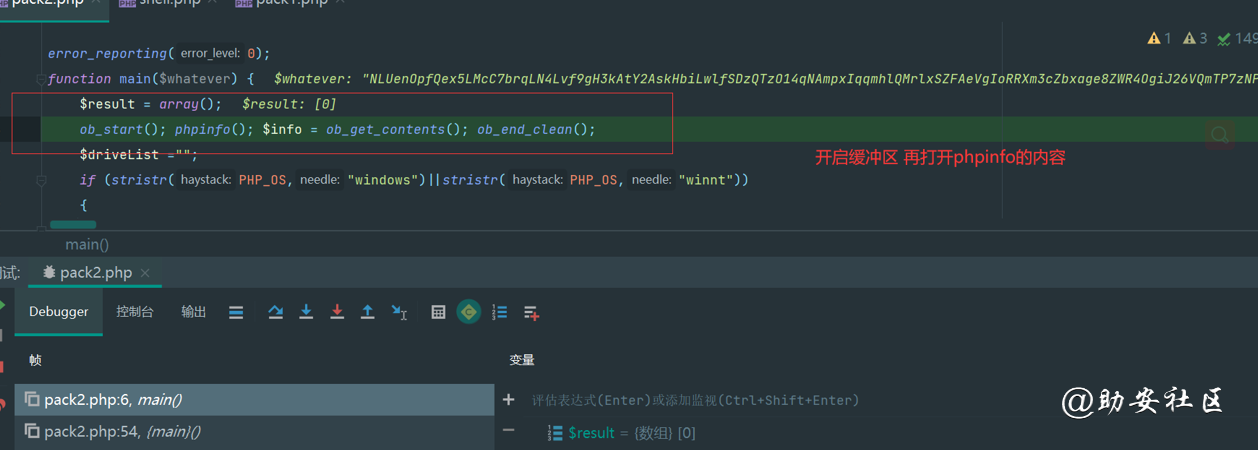Image resolution: width=1258 pixels, height=450 pixels.
Task: Toggle the green circular C icon
Action: coord(468,312)
